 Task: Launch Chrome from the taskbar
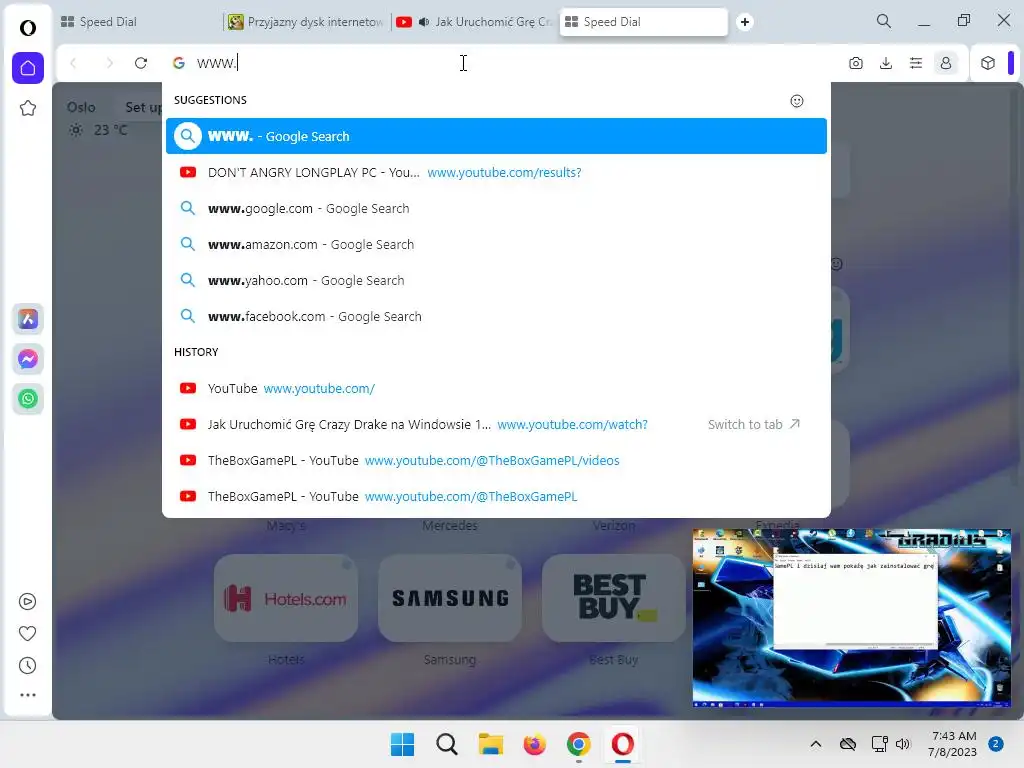pyautogui.click(x=579, y=744)
